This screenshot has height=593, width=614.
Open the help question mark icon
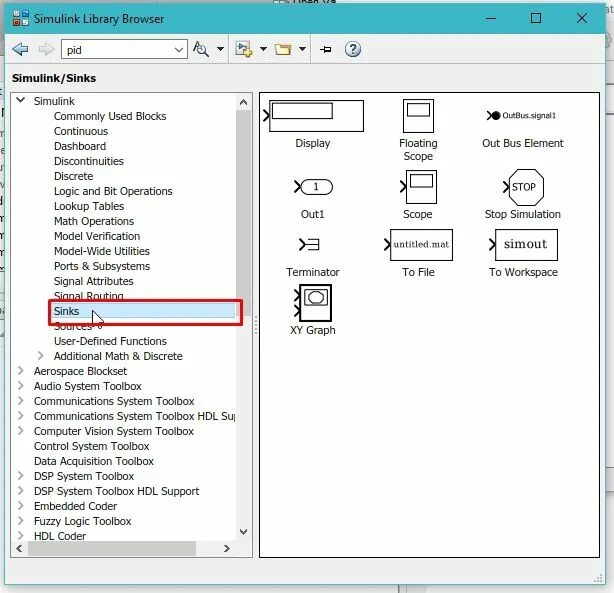pos(352,49)
